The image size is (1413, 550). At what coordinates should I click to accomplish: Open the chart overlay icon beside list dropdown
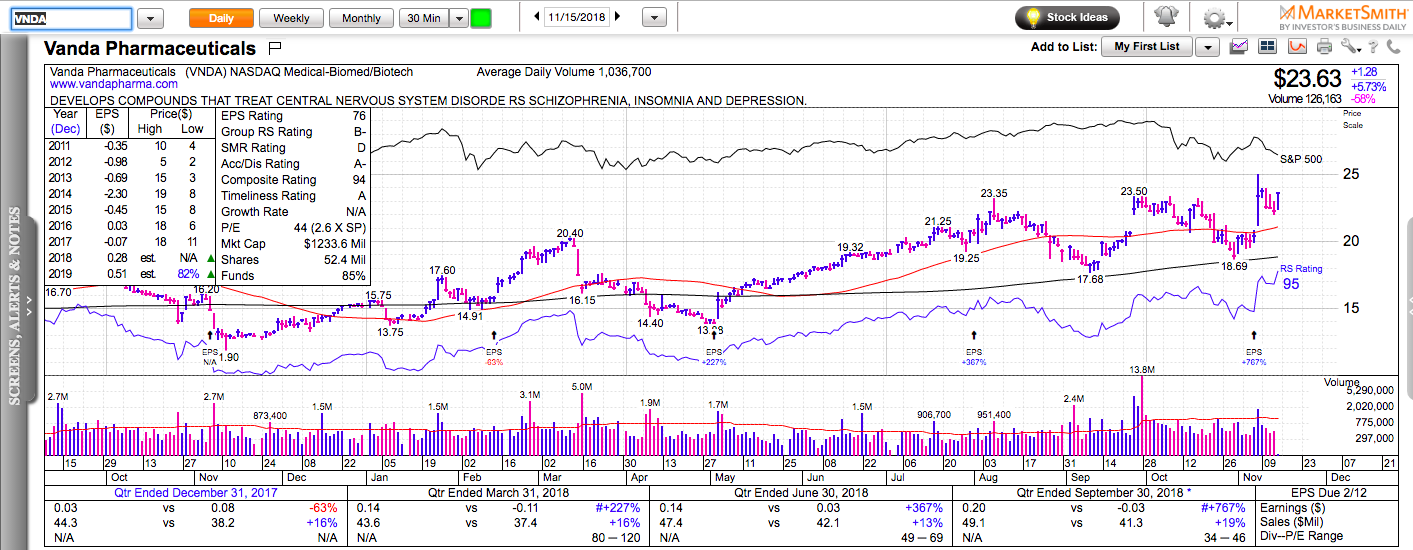click(1239, 46)
